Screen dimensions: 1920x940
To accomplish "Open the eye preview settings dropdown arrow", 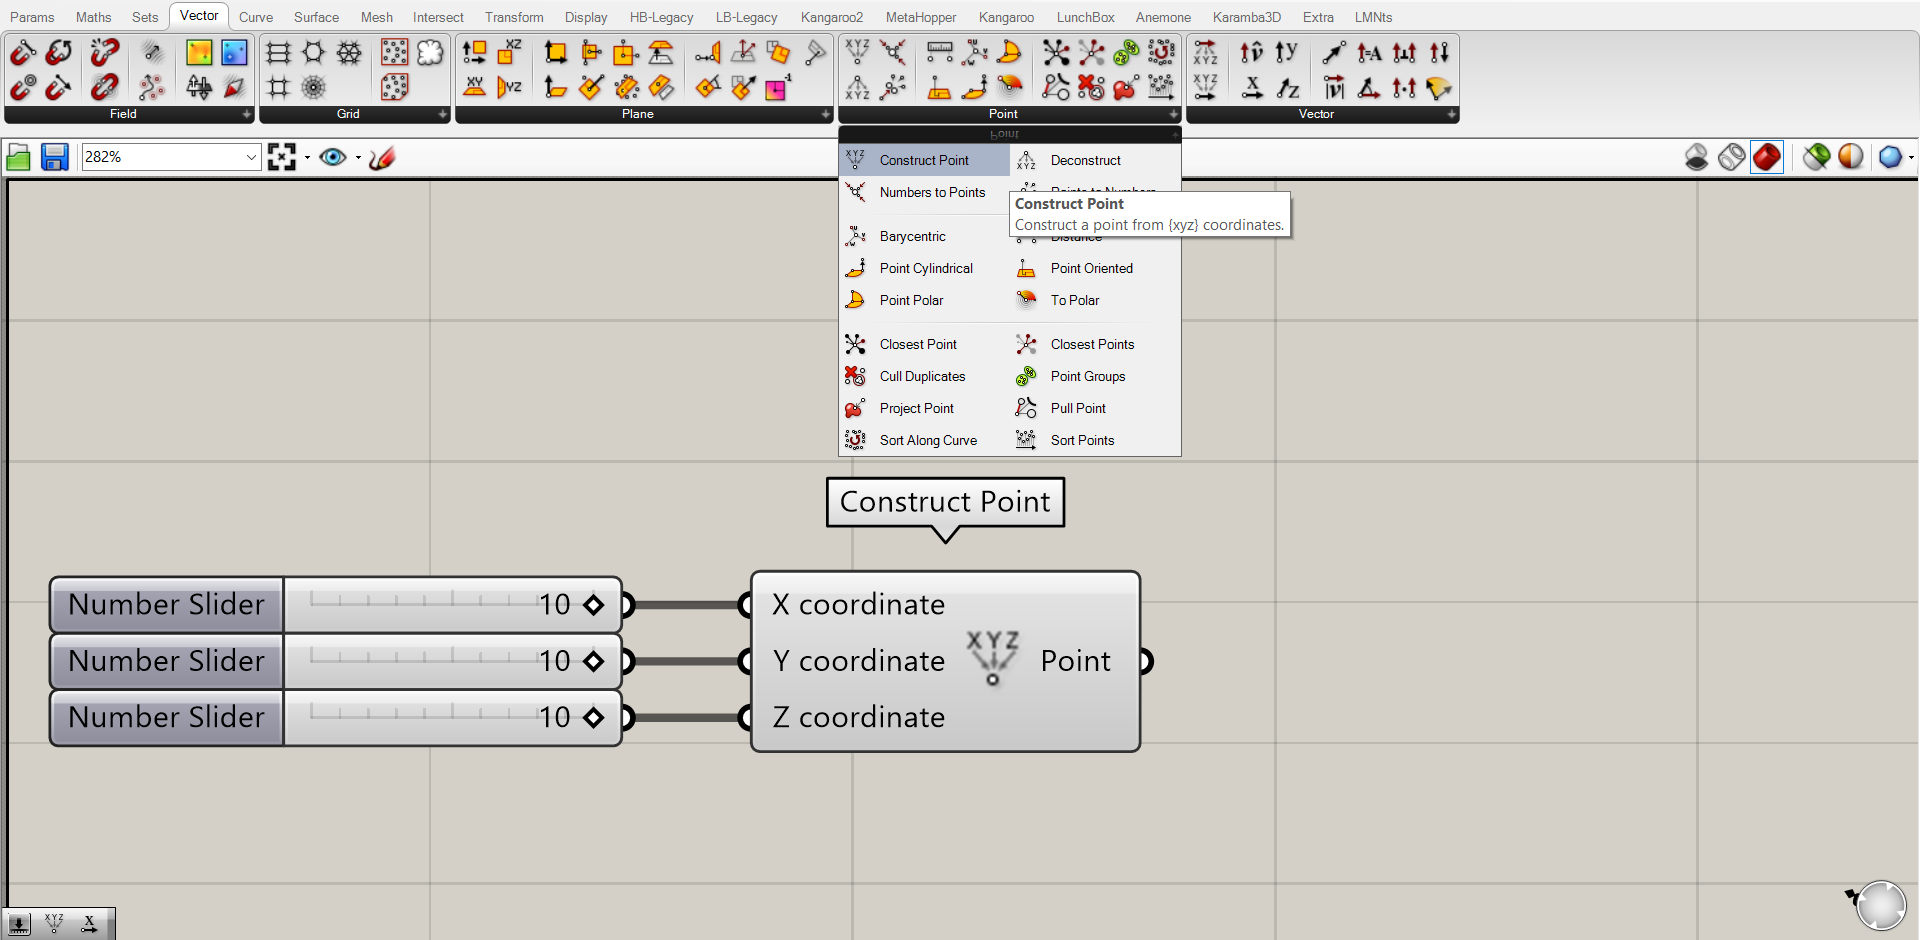I will [358, 157].
